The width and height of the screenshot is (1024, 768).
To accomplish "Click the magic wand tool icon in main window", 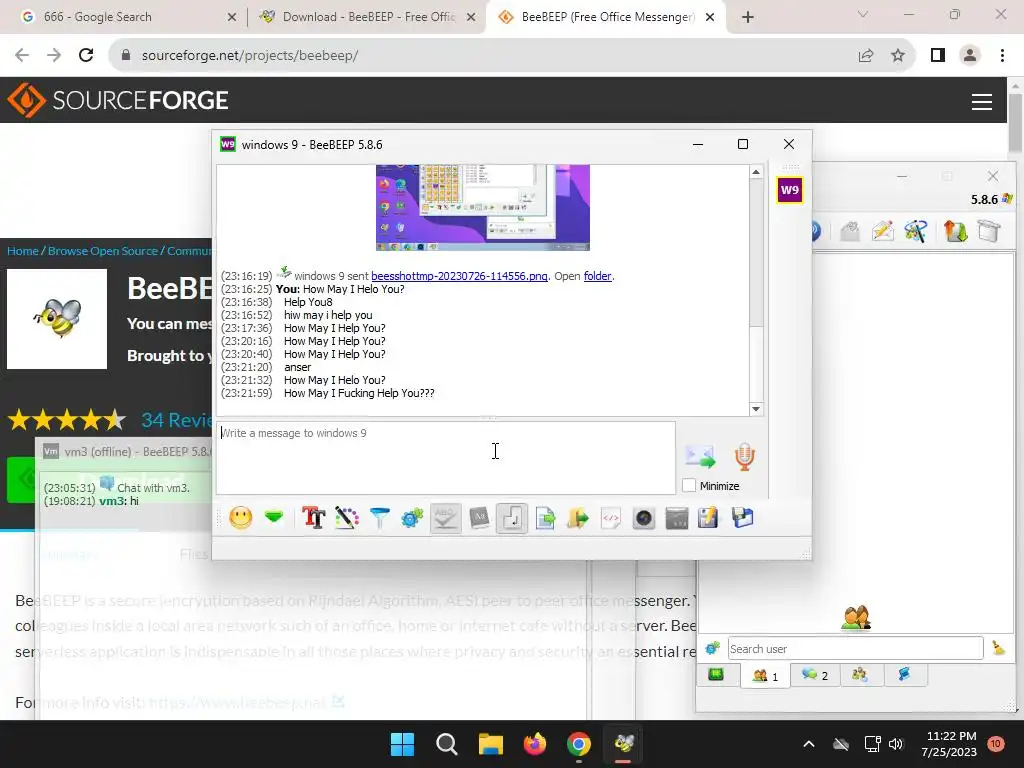I will (916, 231).
